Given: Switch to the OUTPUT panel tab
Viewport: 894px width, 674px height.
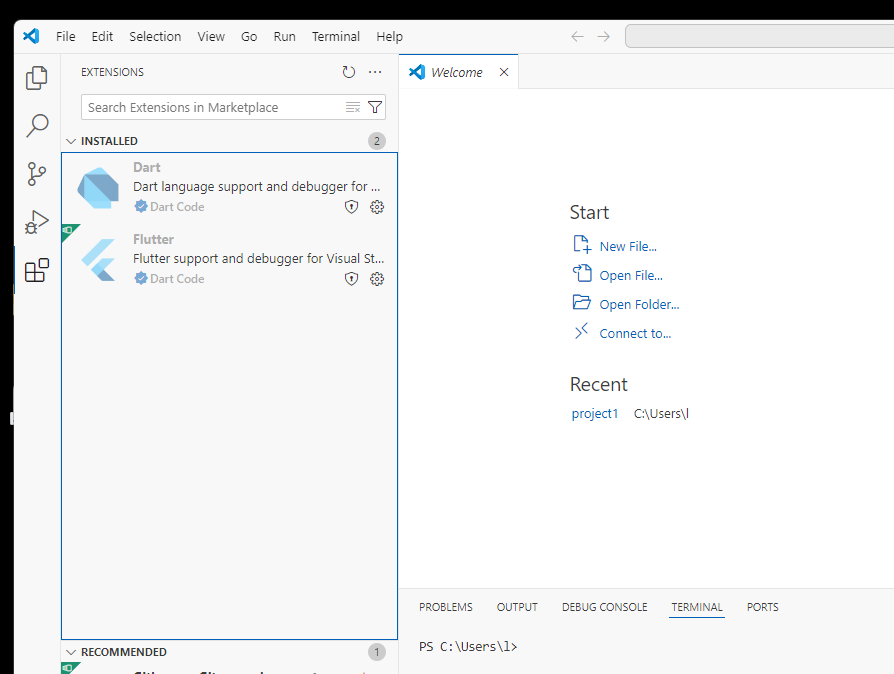Looking at the screenshot, I should (517, 607).
